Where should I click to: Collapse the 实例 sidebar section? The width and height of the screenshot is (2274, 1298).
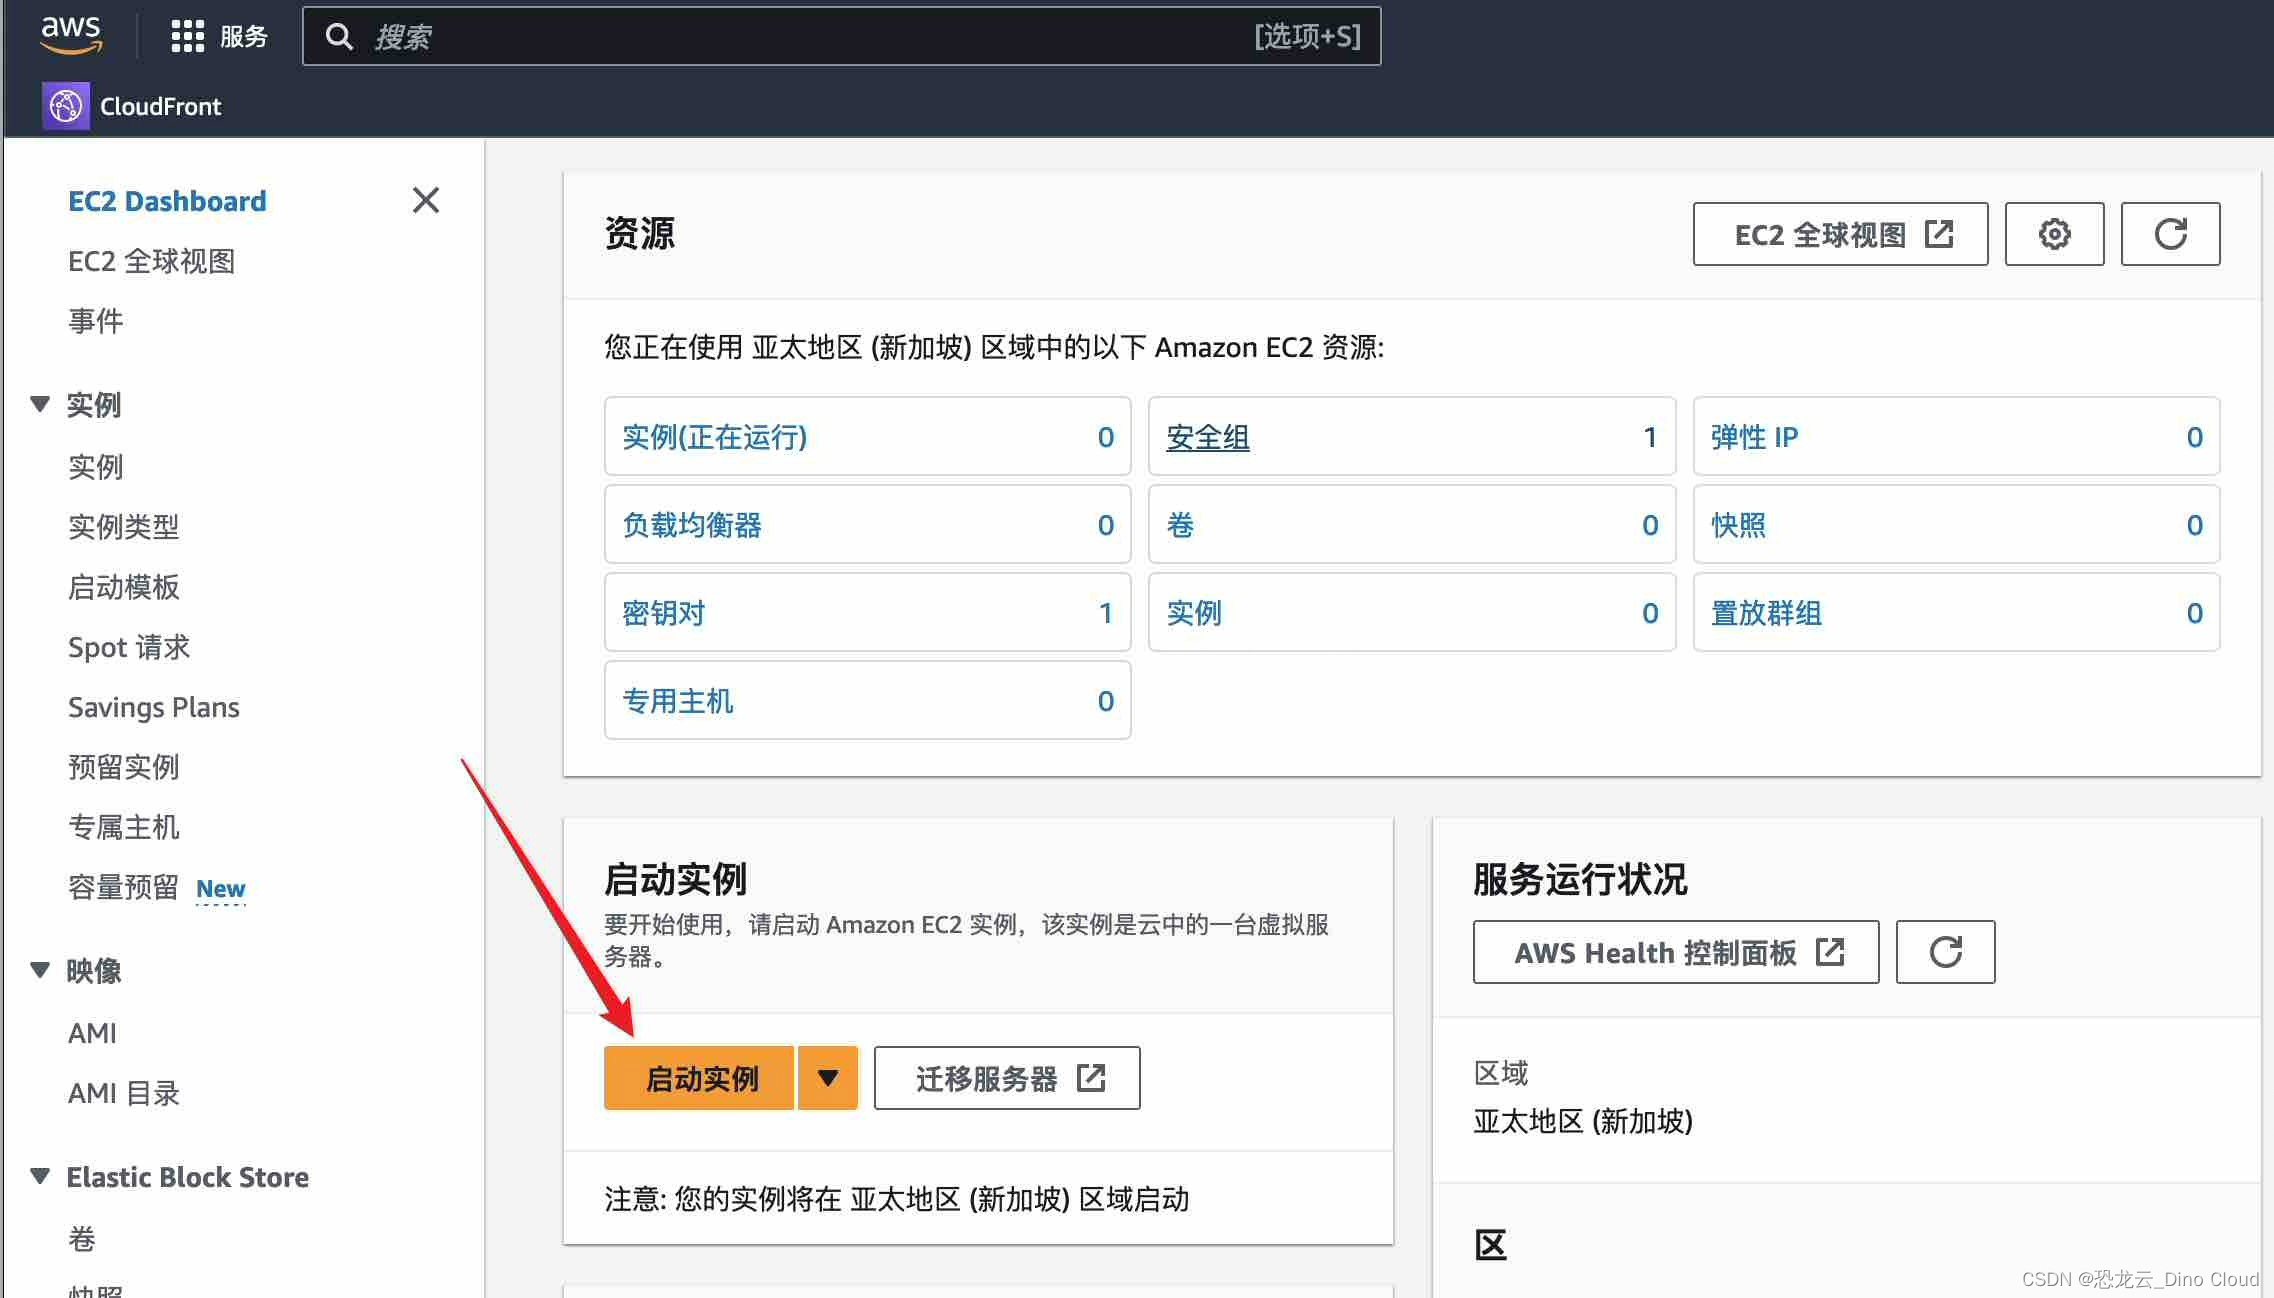[x=40, y=404]
